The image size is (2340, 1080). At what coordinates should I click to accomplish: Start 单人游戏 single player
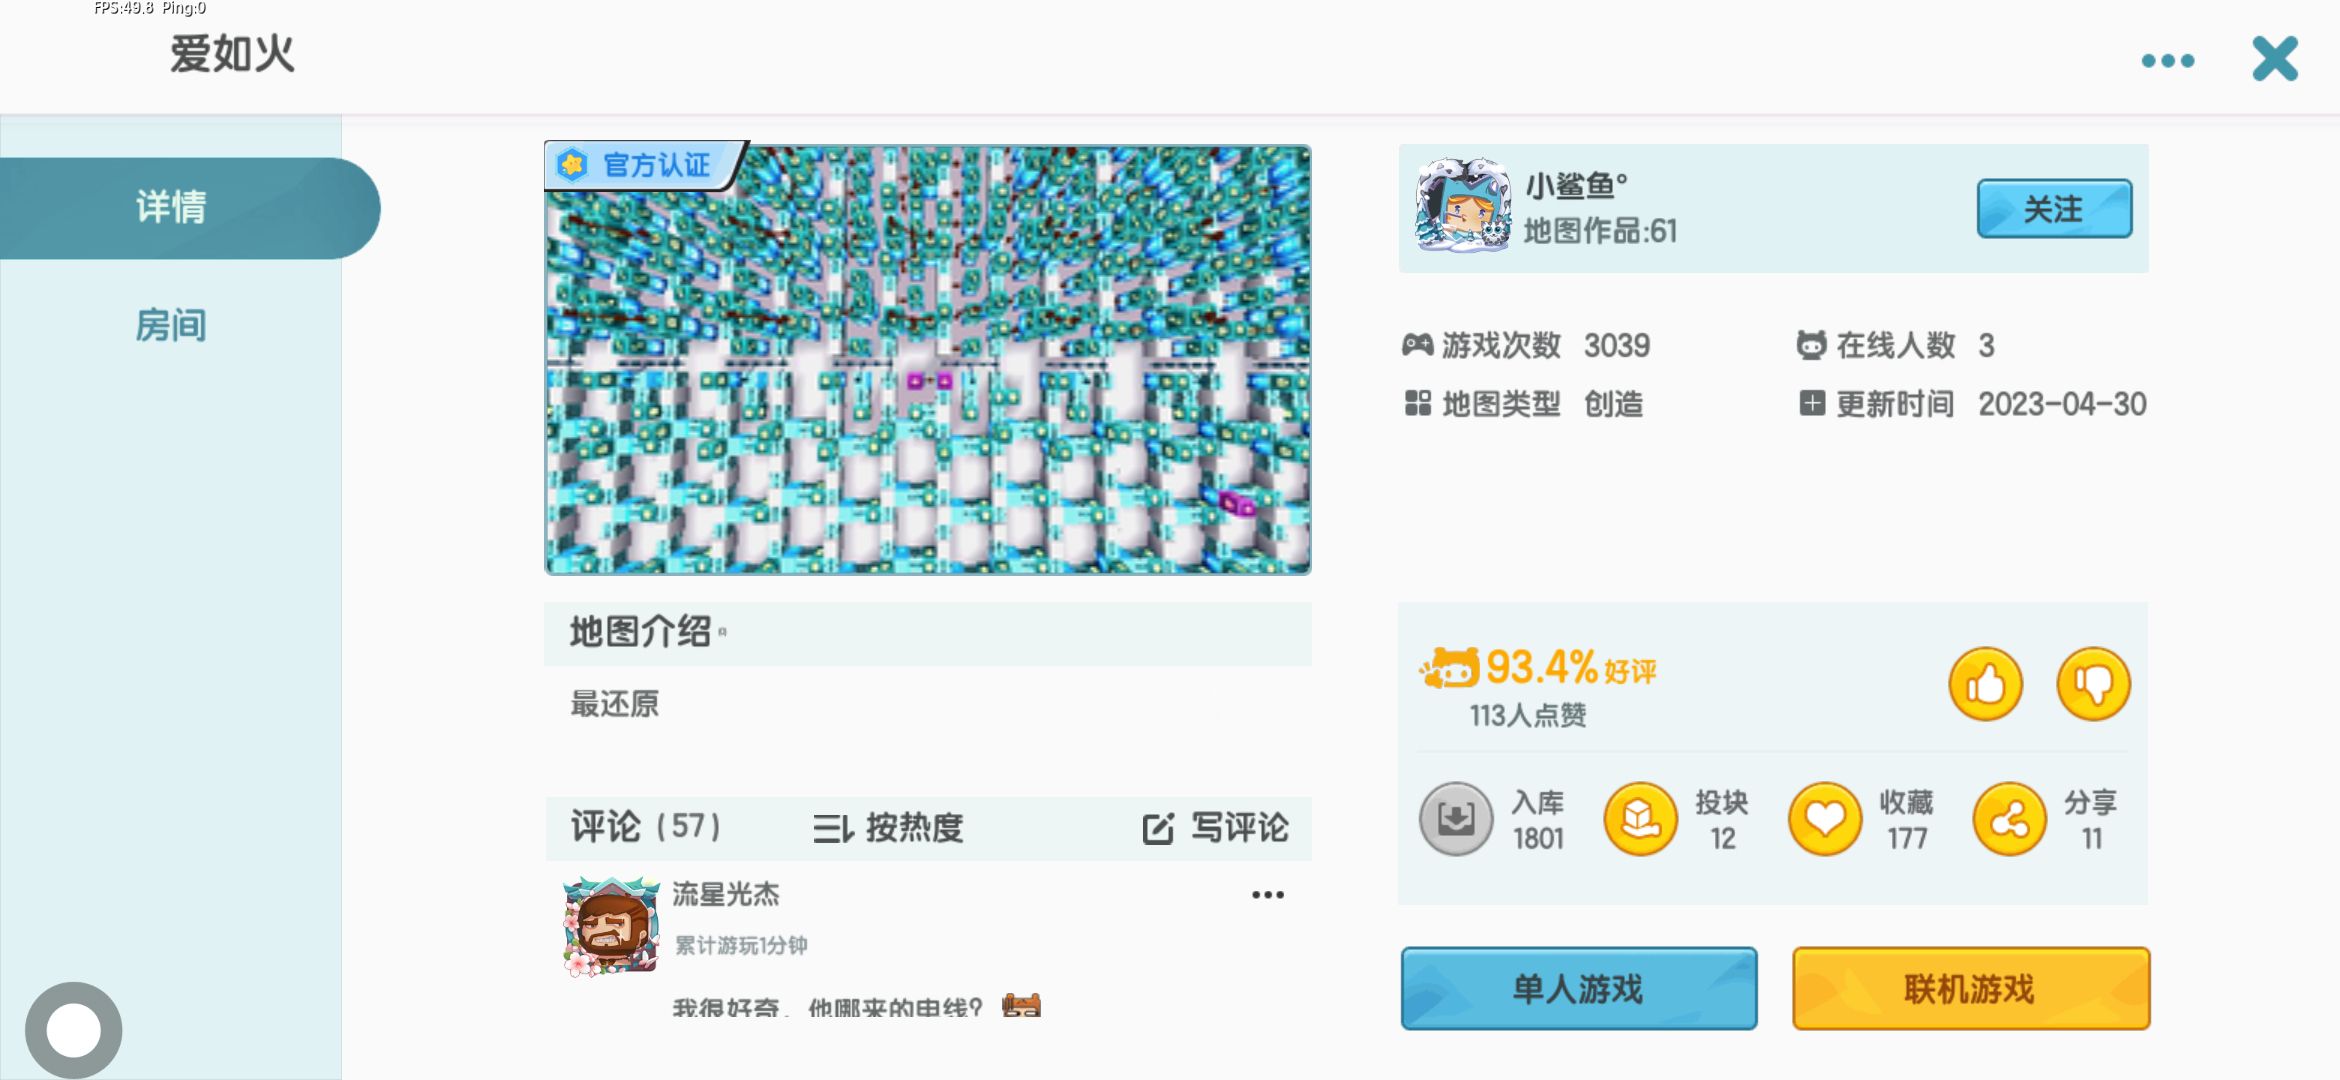[x=1579, y=989]
